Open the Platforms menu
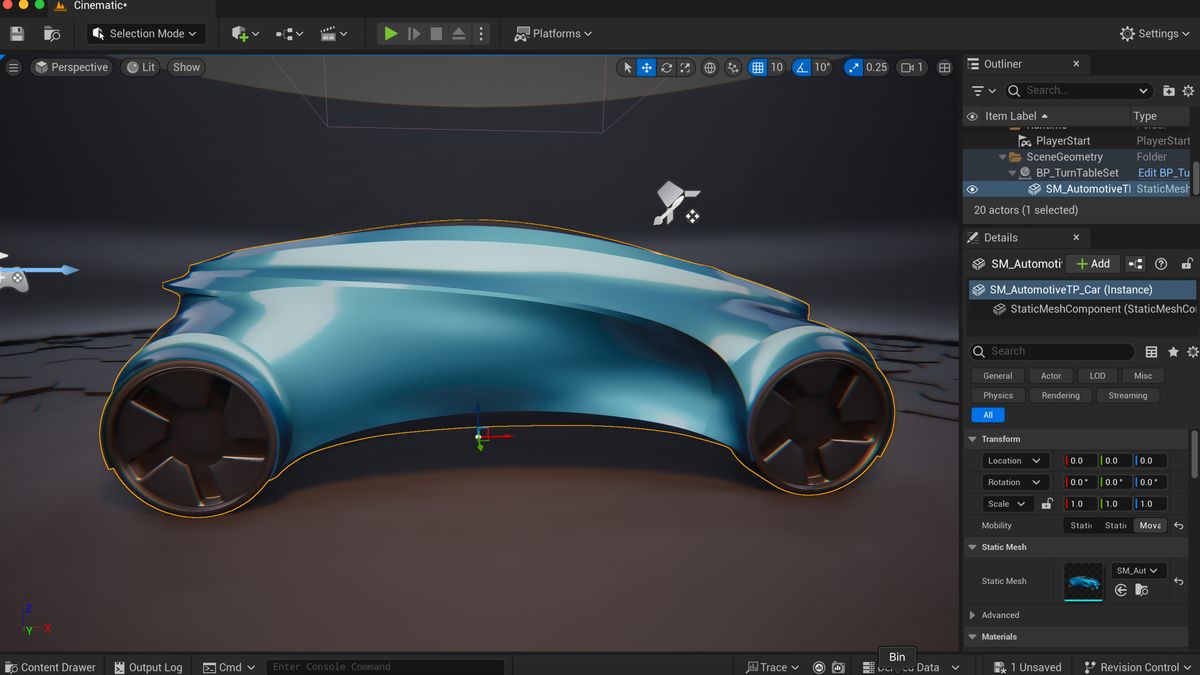Viewport: 1200px width, 675px height. click(x=553, y=33)
